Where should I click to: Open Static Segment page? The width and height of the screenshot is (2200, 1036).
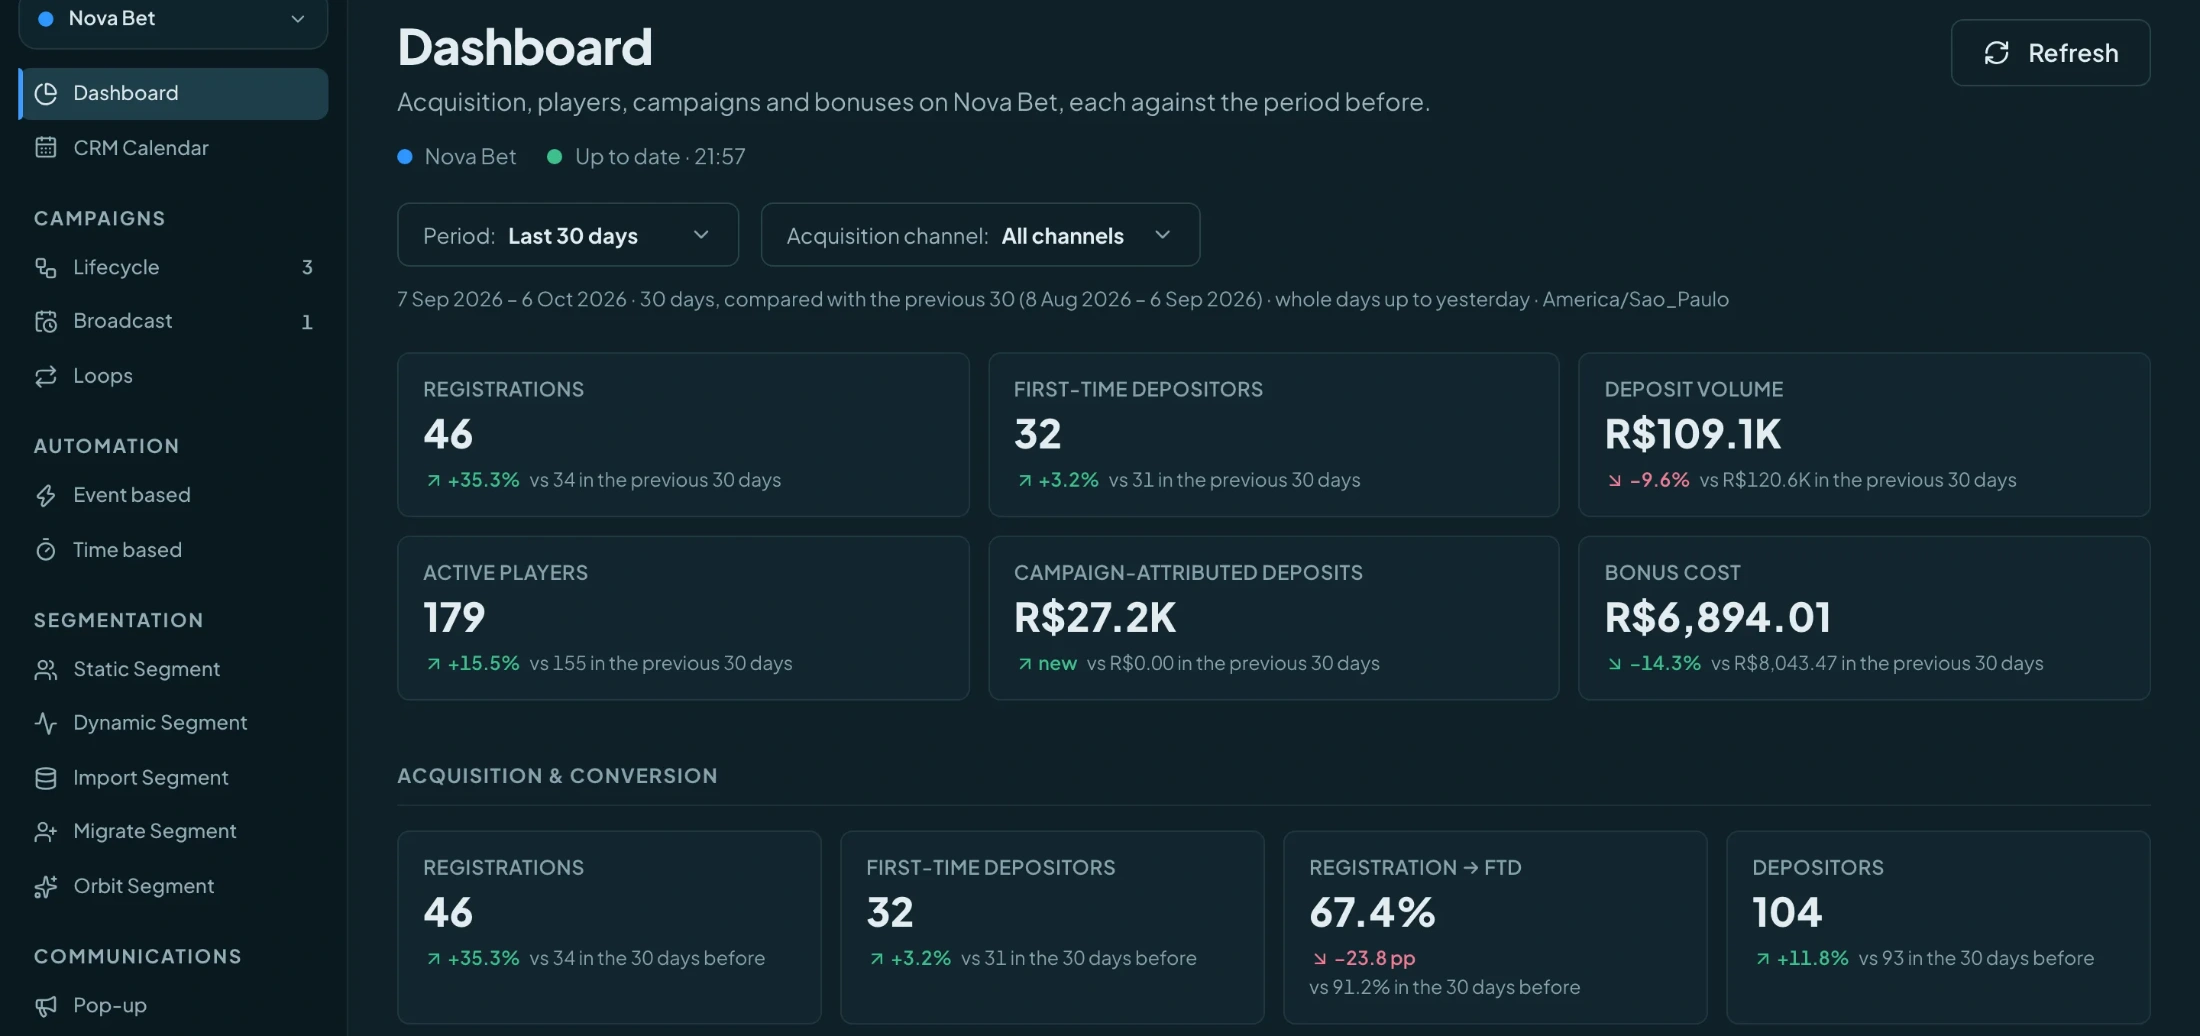tap(173, 669)
